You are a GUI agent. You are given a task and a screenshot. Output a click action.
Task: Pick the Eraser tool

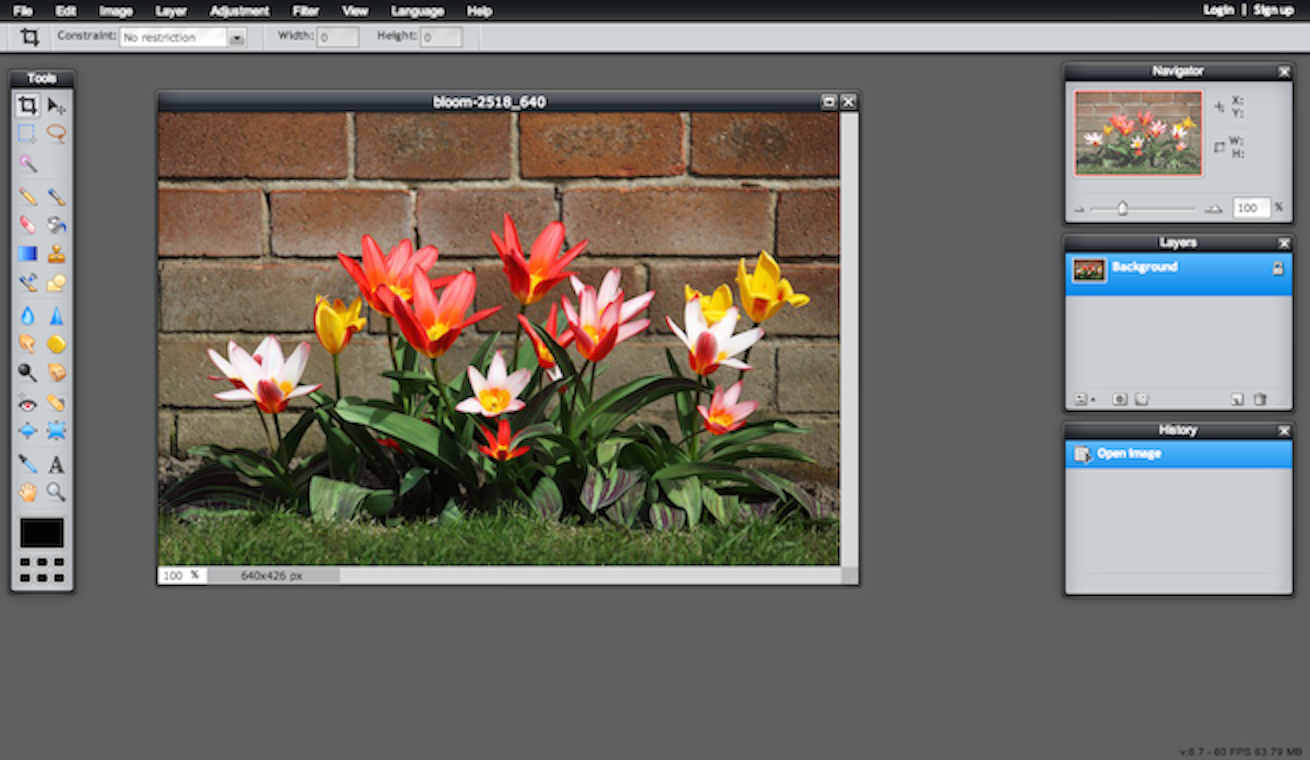tap(28, 224)
